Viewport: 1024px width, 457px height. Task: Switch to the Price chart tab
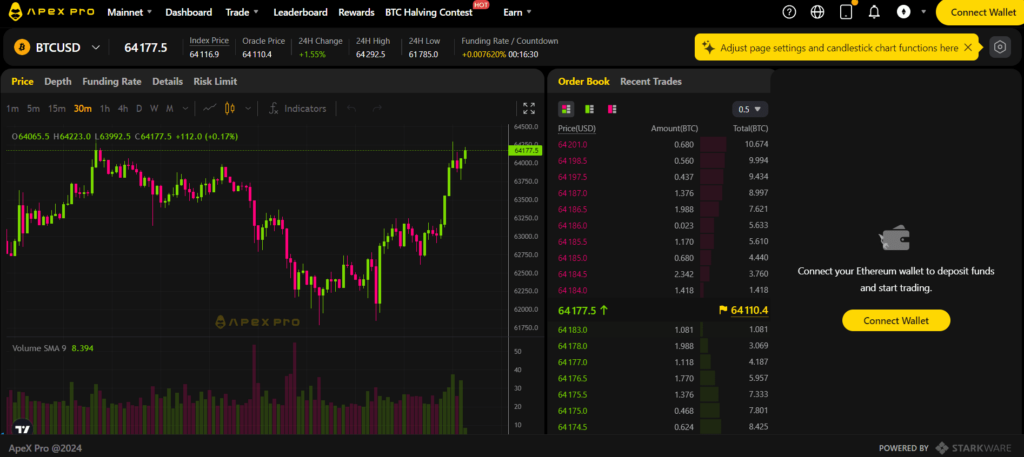click(x=22, y=82)
